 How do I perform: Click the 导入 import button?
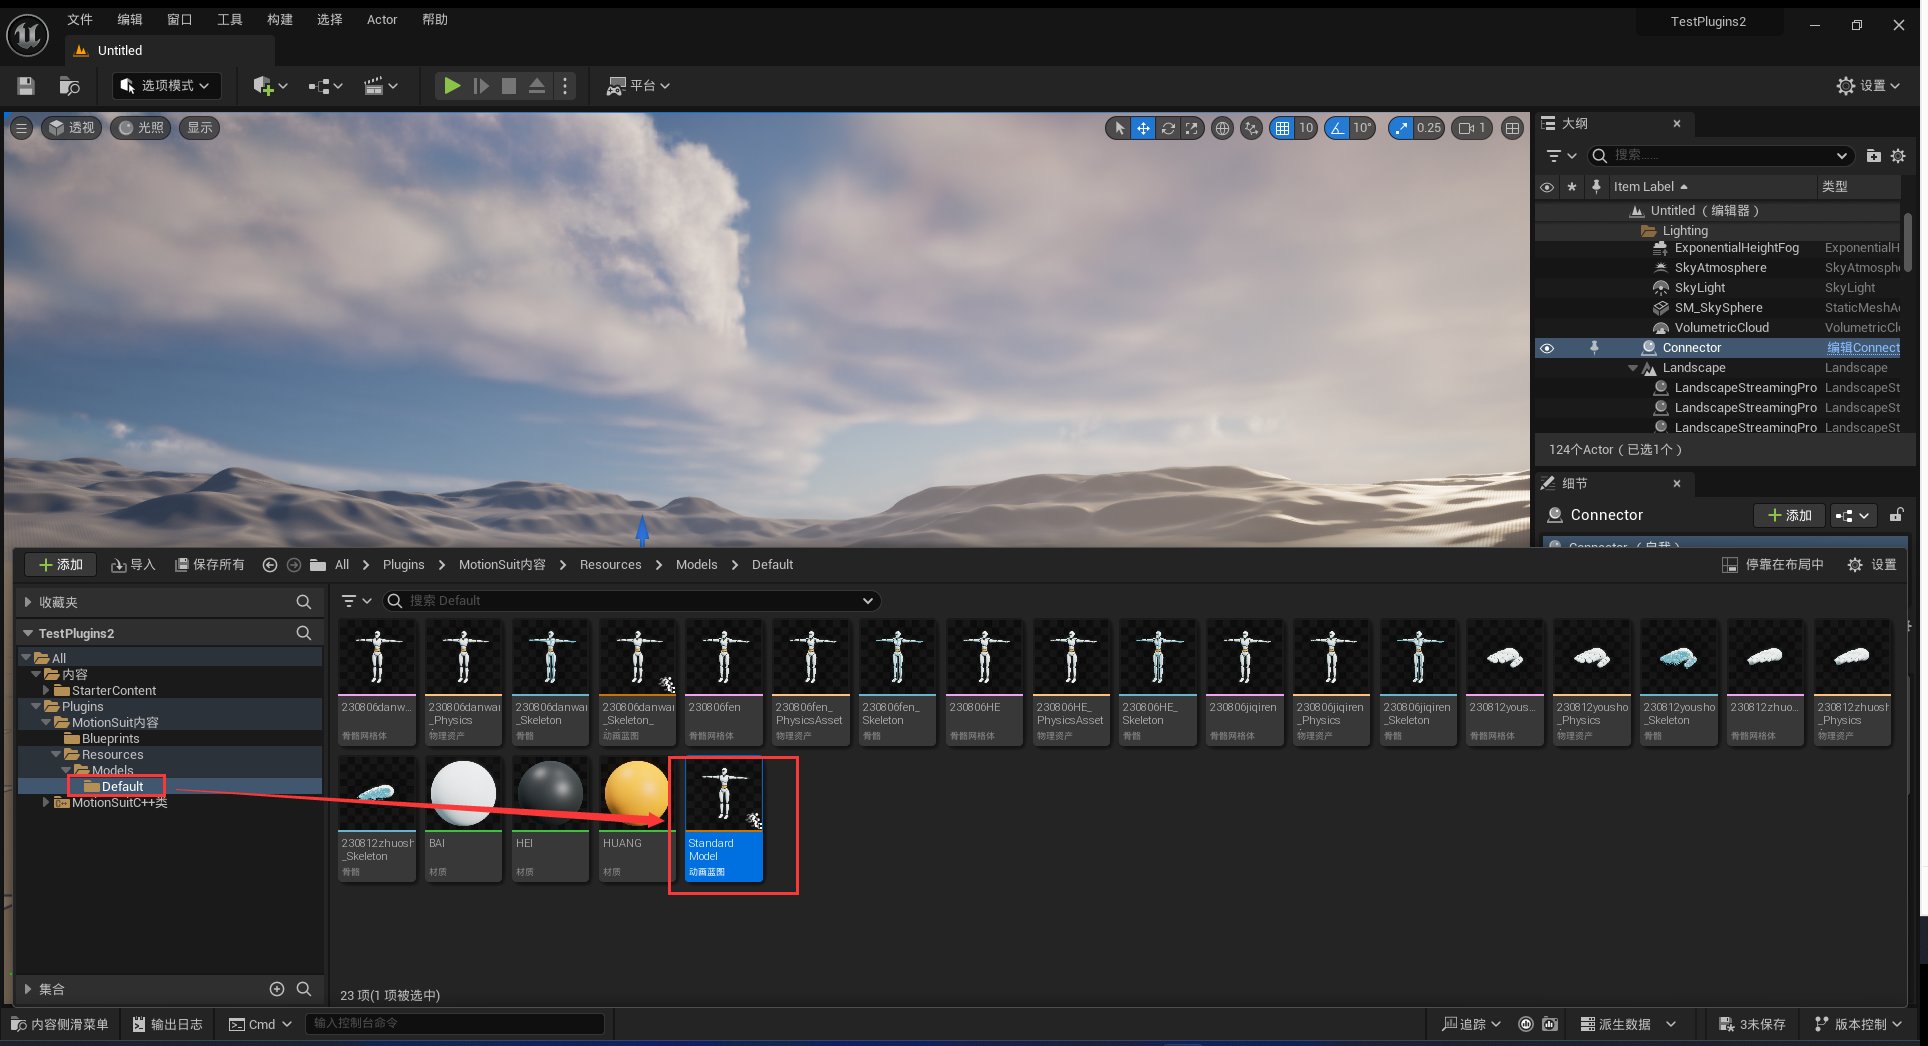point(133,565)
